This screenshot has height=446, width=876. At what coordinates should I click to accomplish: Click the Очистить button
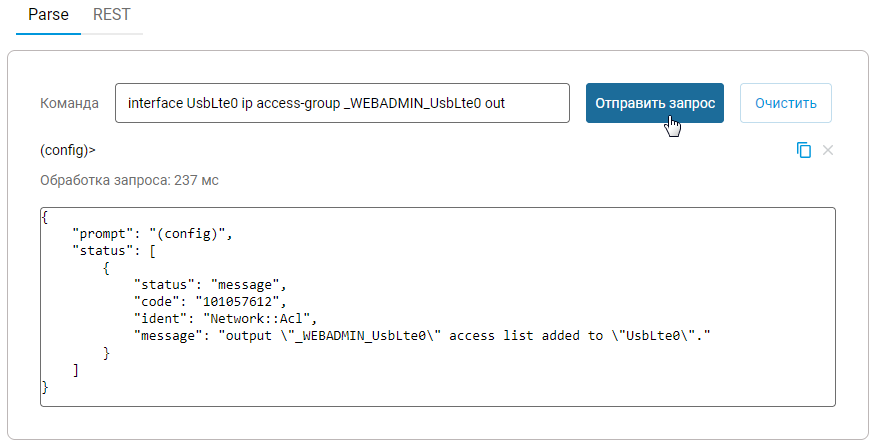click(786, 103)
